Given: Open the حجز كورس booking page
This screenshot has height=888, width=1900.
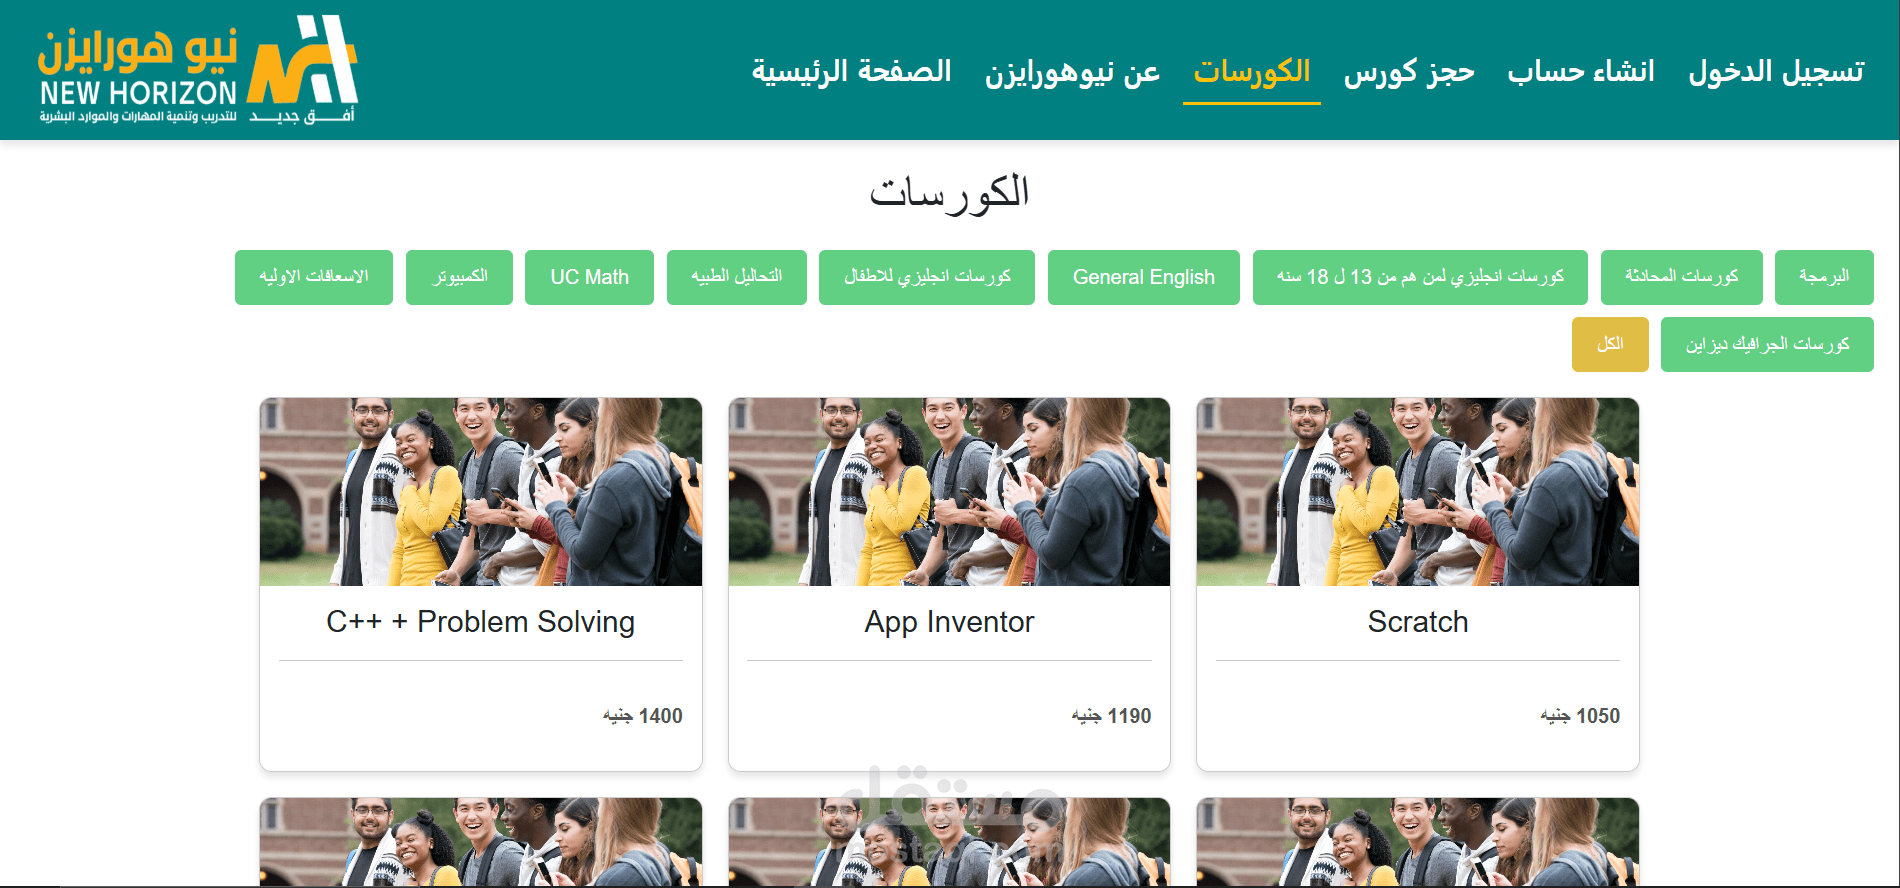Looking at the screenshot, I should (x=1409, y=71).
